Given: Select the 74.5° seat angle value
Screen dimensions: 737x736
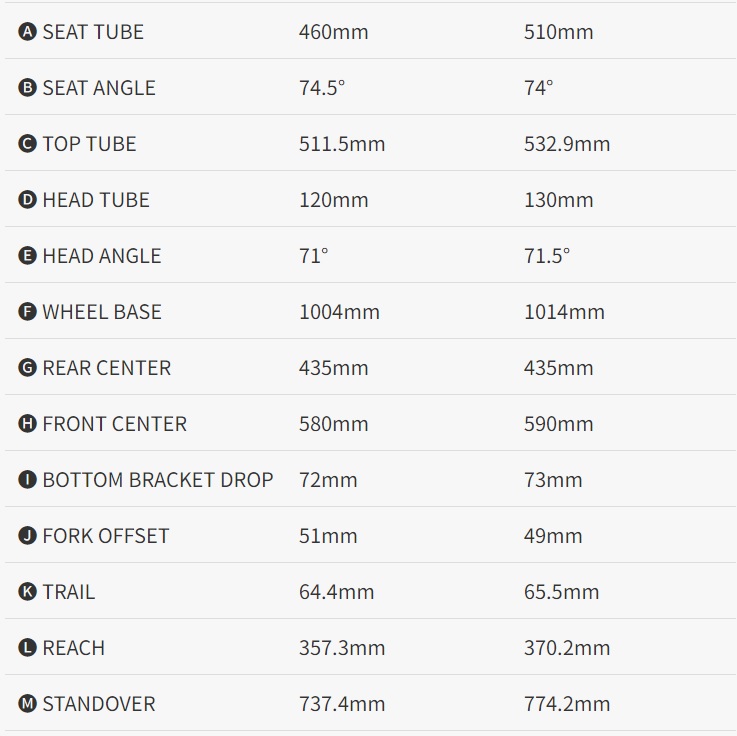Looking at the screenshot, I should 322,88.
